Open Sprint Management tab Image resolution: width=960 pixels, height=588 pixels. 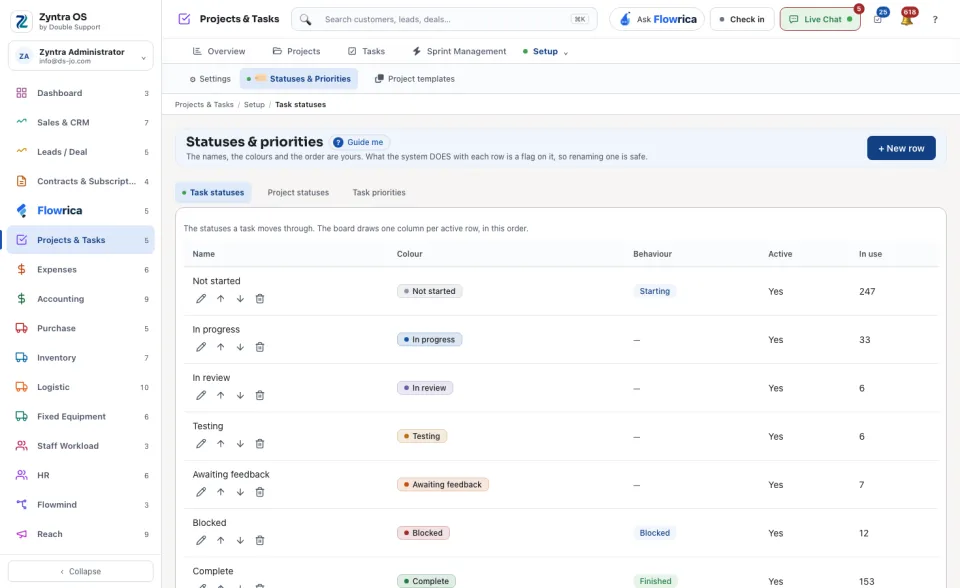(459, 51)
